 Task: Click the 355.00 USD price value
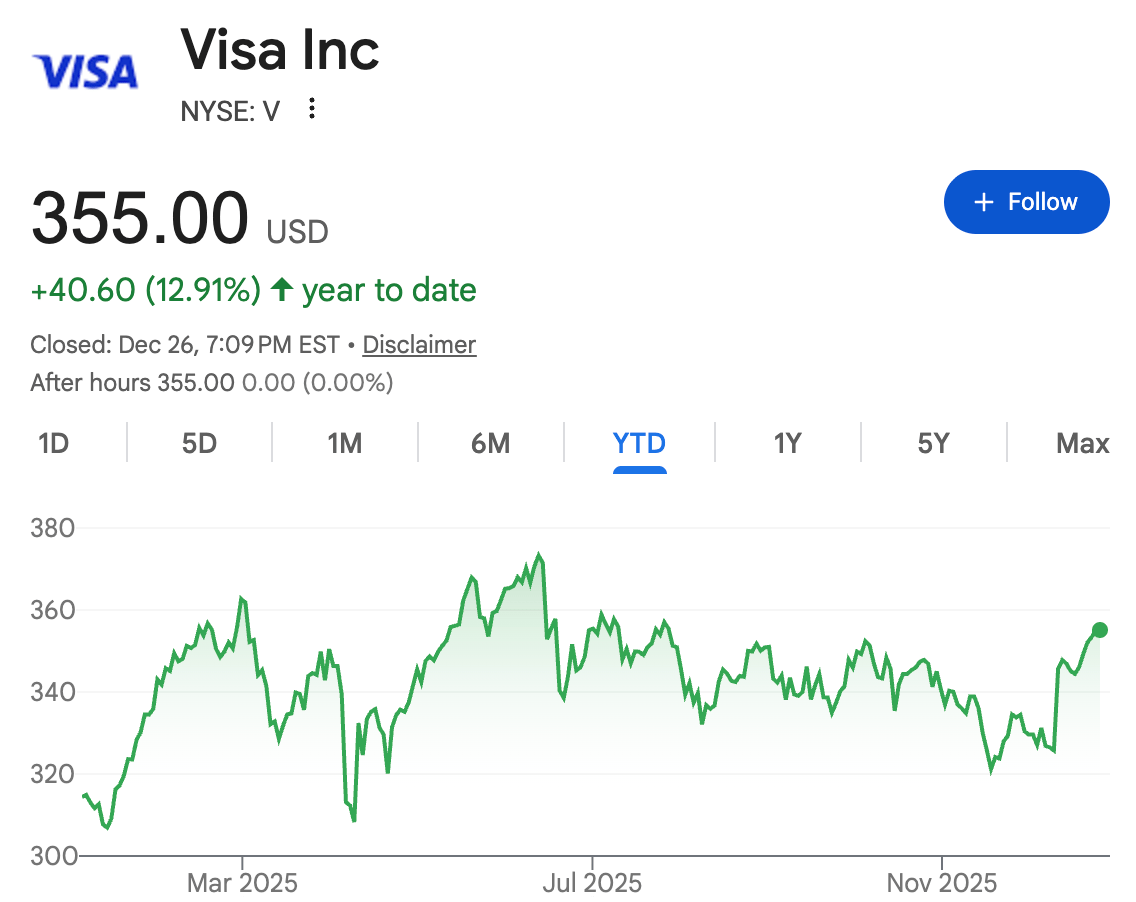click(180, 218)
